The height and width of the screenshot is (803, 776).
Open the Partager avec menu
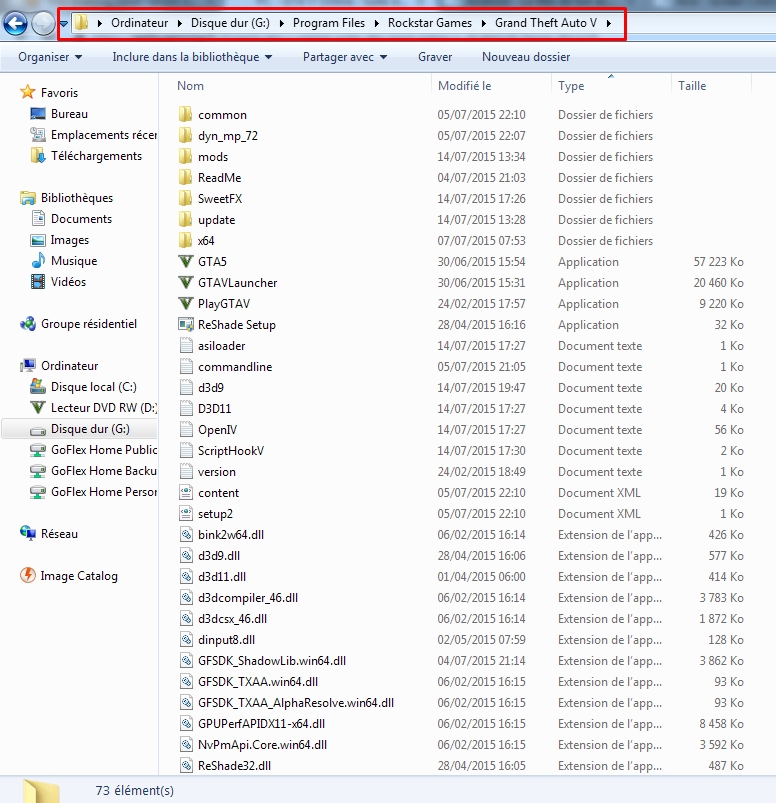[x=345, y=57]
